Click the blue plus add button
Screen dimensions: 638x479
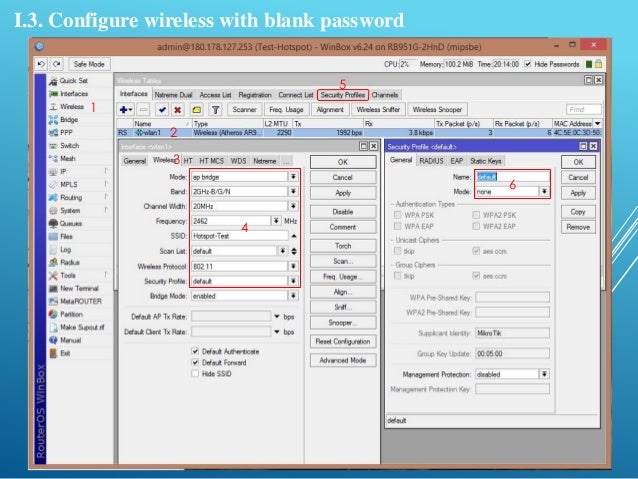point(126,109)
